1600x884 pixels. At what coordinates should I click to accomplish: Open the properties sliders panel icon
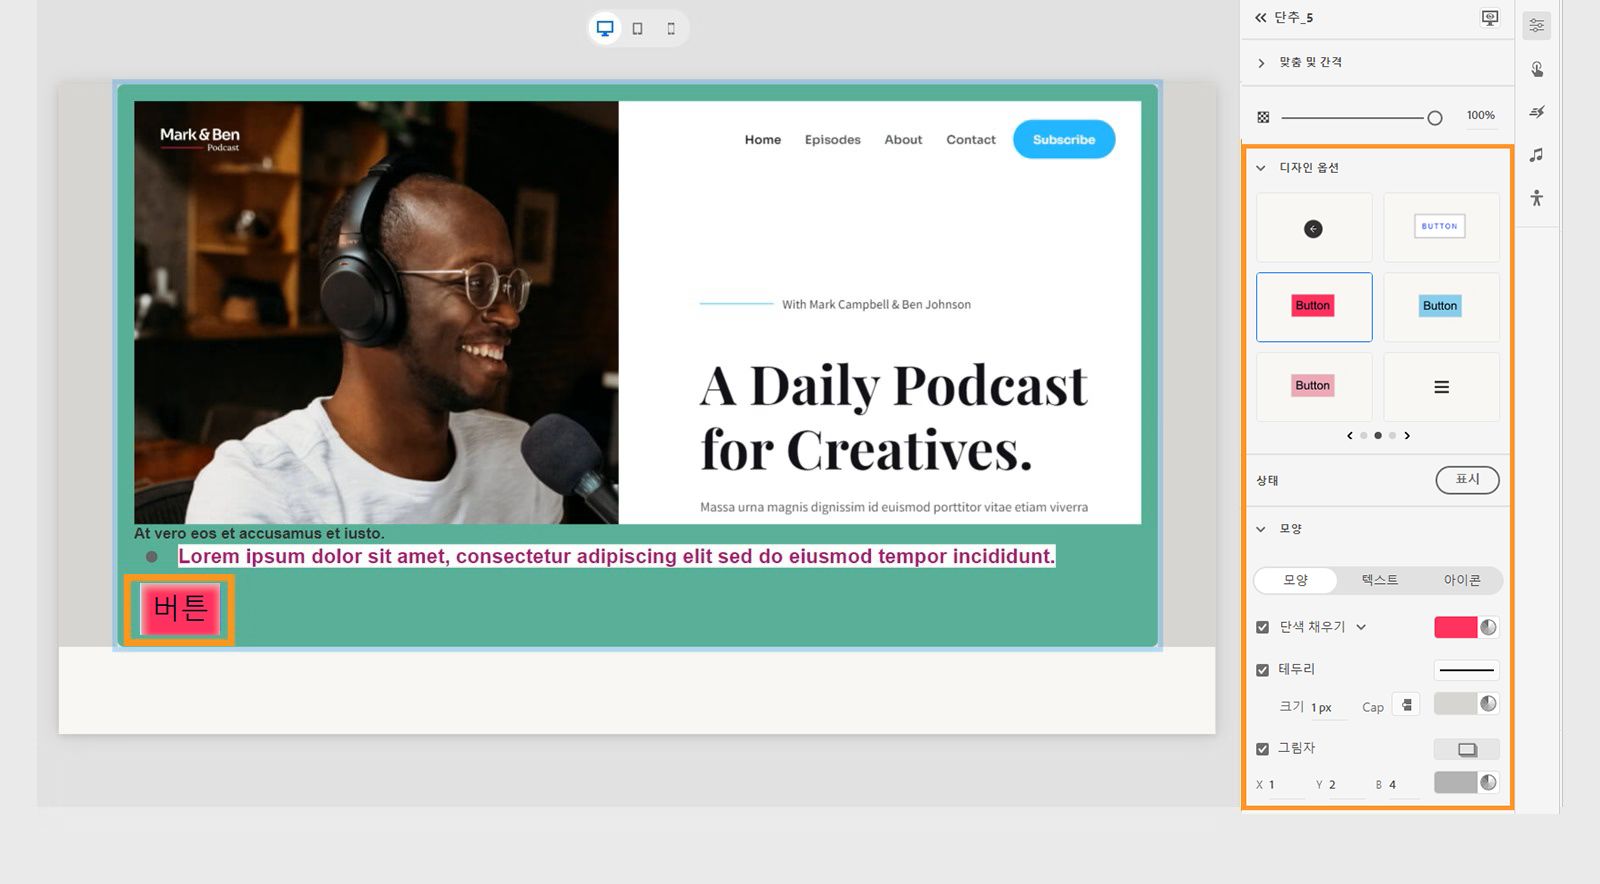click(x=1537, y=25)
